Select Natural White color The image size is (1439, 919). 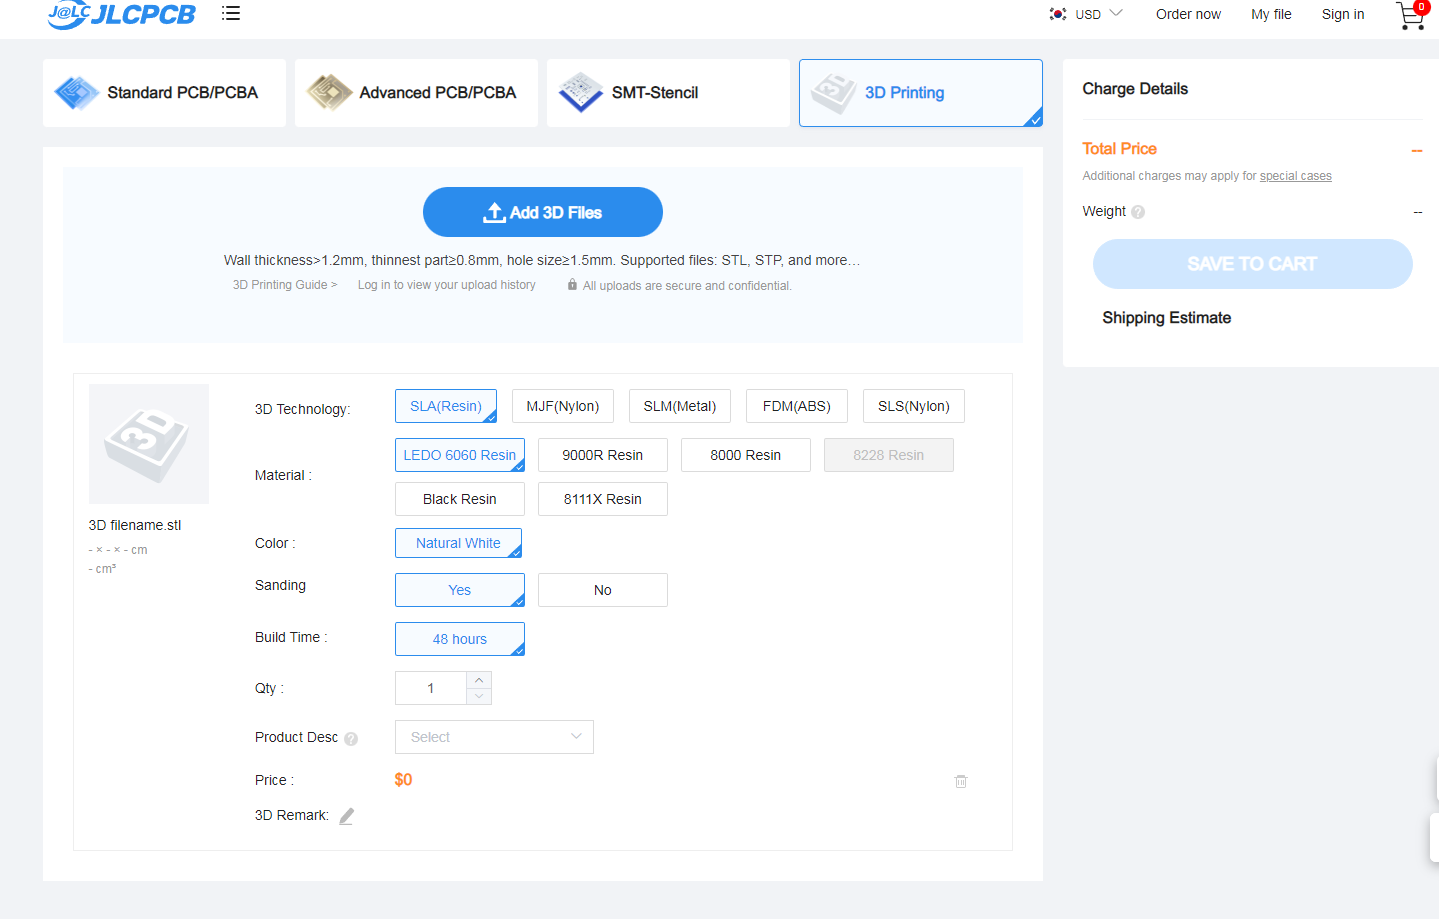pyautogui.click(x=458, y=543)
